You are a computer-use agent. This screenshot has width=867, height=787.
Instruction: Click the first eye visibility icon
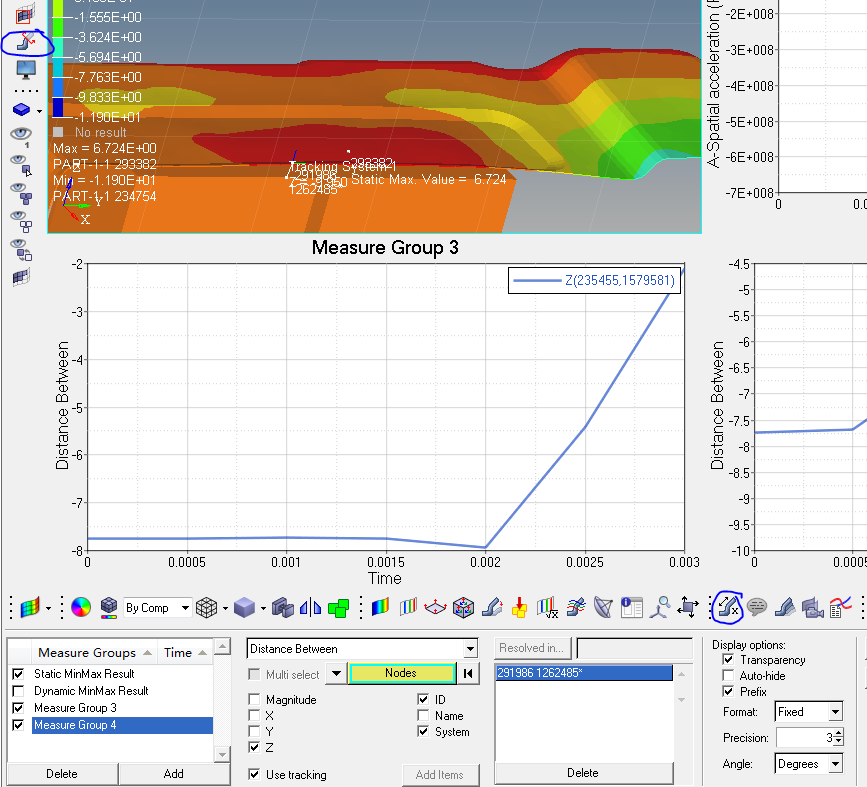coord(21,134)
